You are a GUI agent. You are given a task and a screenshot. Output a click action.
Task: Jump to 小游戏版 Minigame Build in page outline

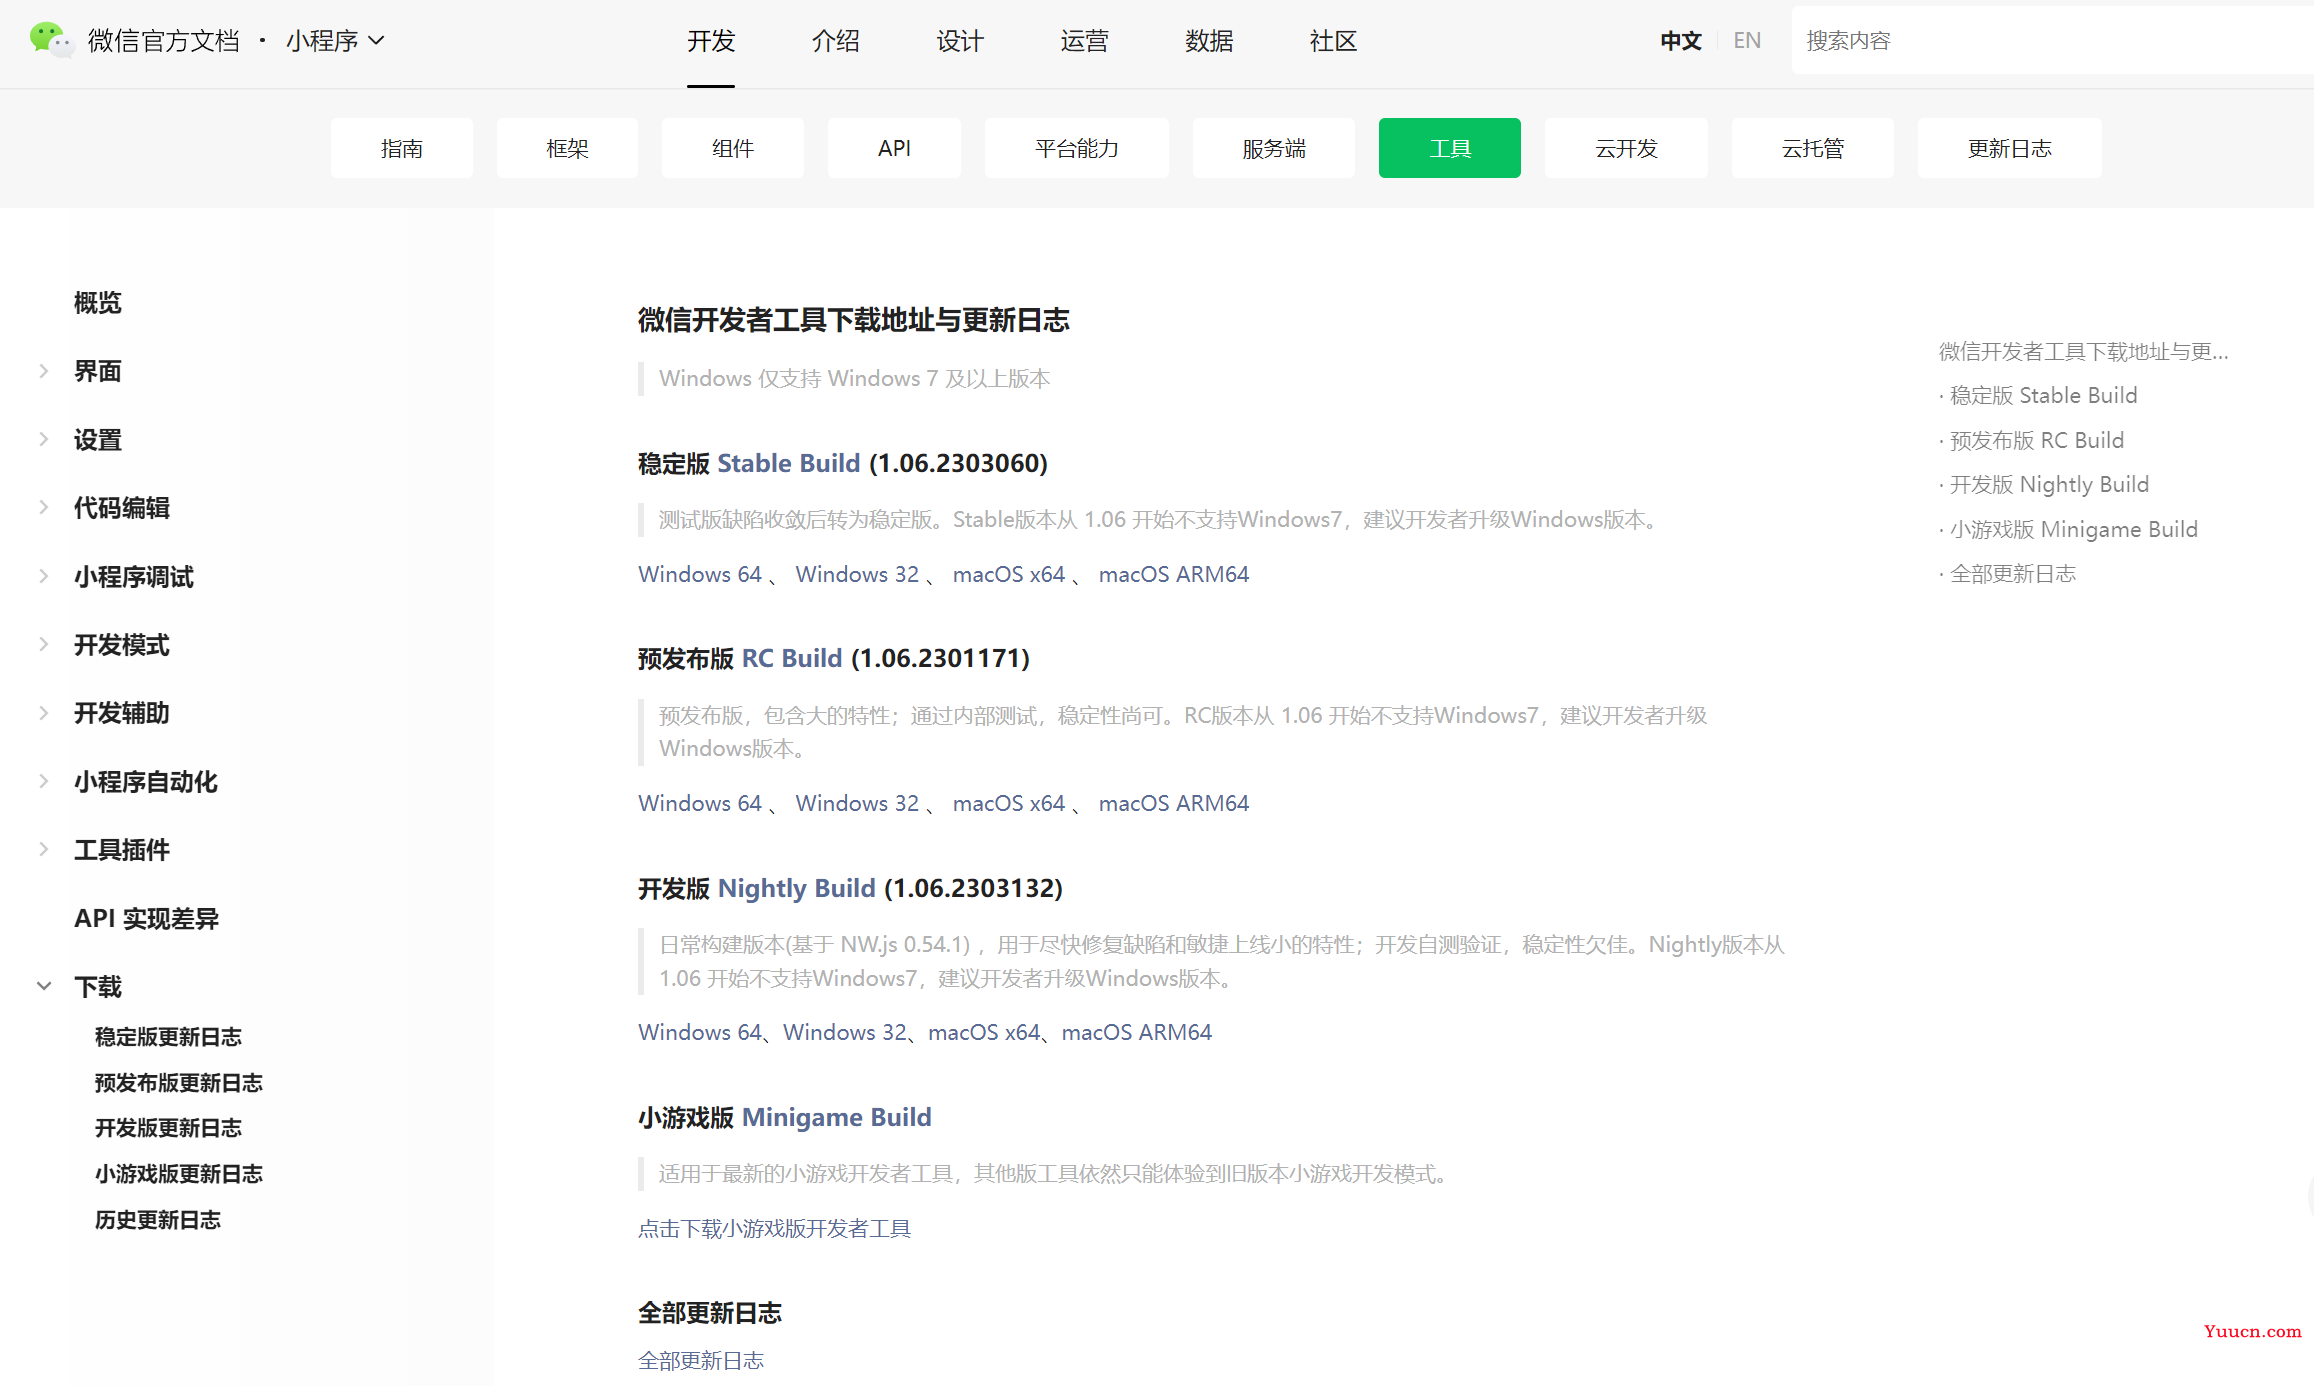2073,529
